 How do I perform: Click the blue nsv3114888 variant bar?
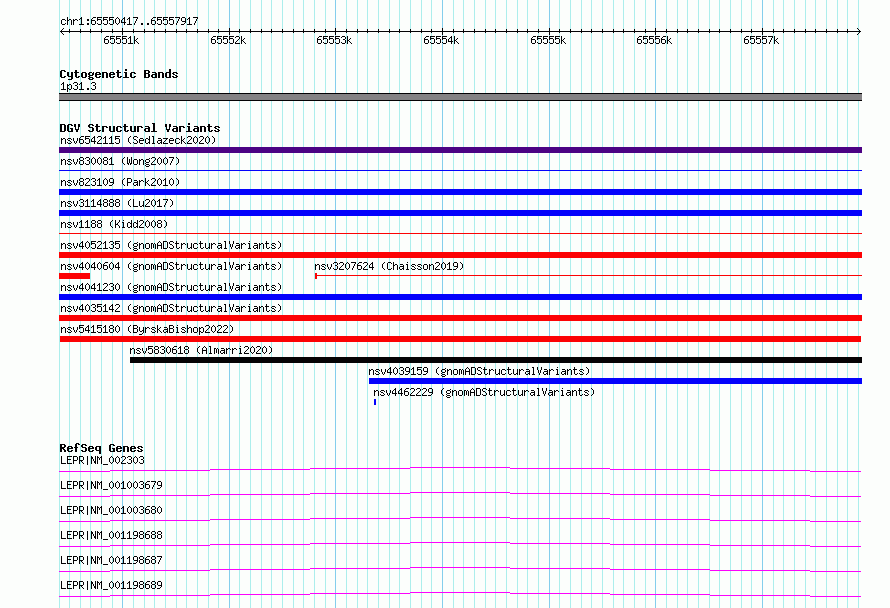(460, 213)
